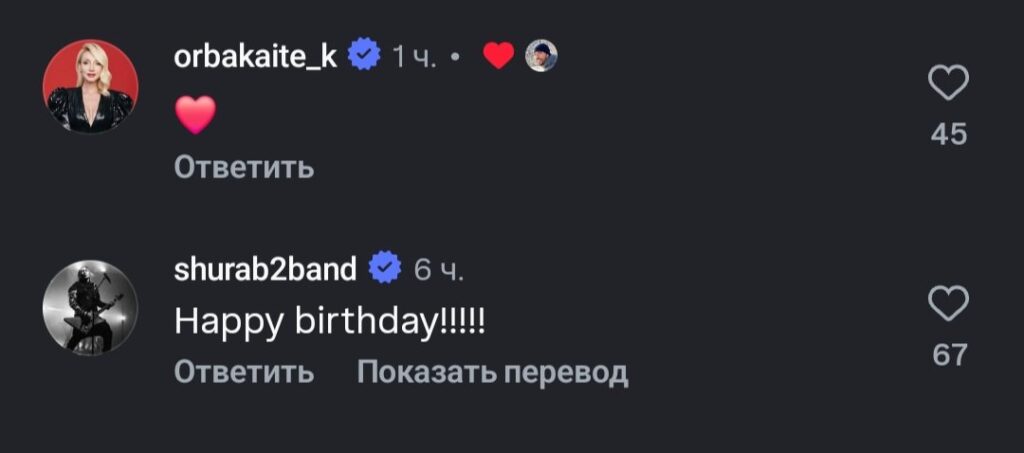Image resolution: width=1024 pixels, height=453 pixels.
Task: Click the verified badge beside orbakaite_k
Action: tap(364, 56)
